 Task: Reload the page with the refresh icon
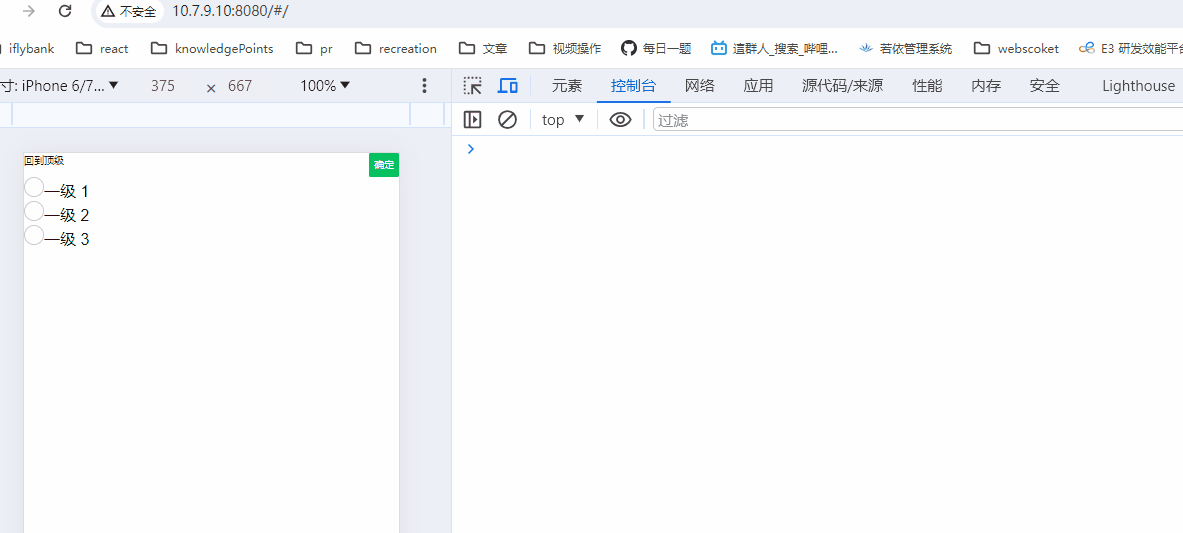click(x=66, y=11)
